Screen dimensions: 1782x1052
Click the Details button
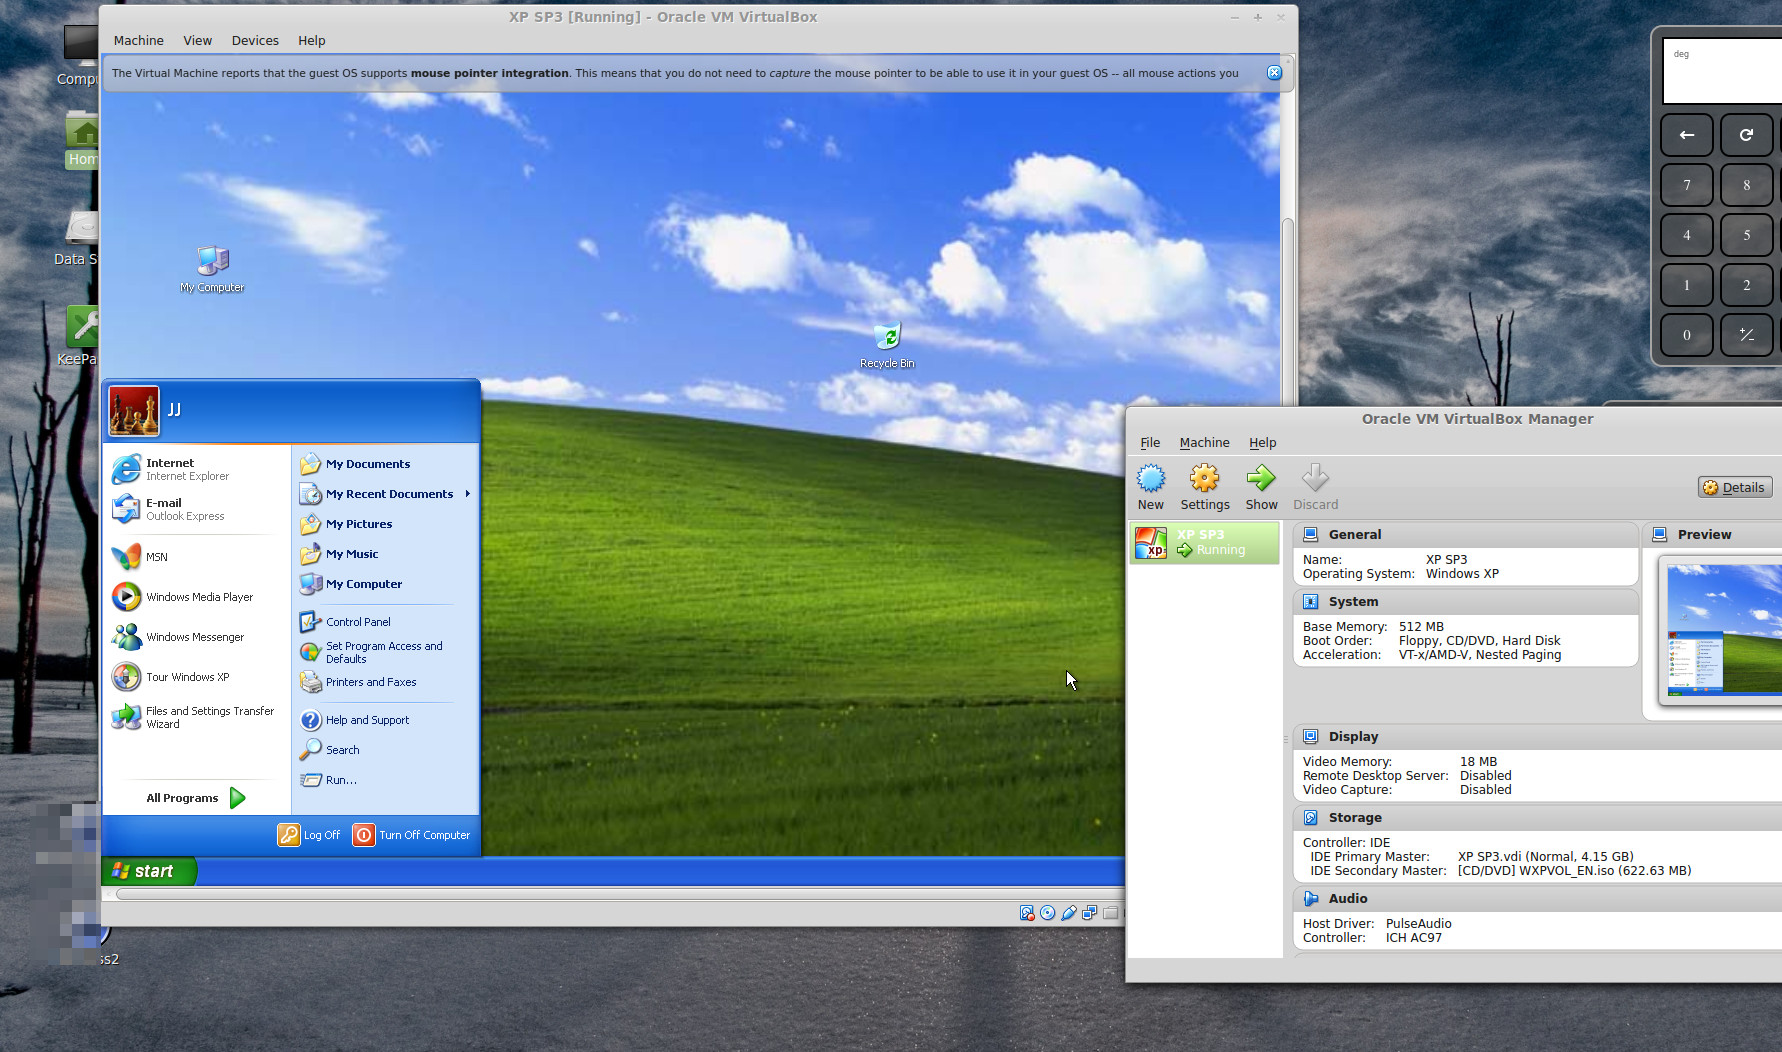(x=1735, y=487)
